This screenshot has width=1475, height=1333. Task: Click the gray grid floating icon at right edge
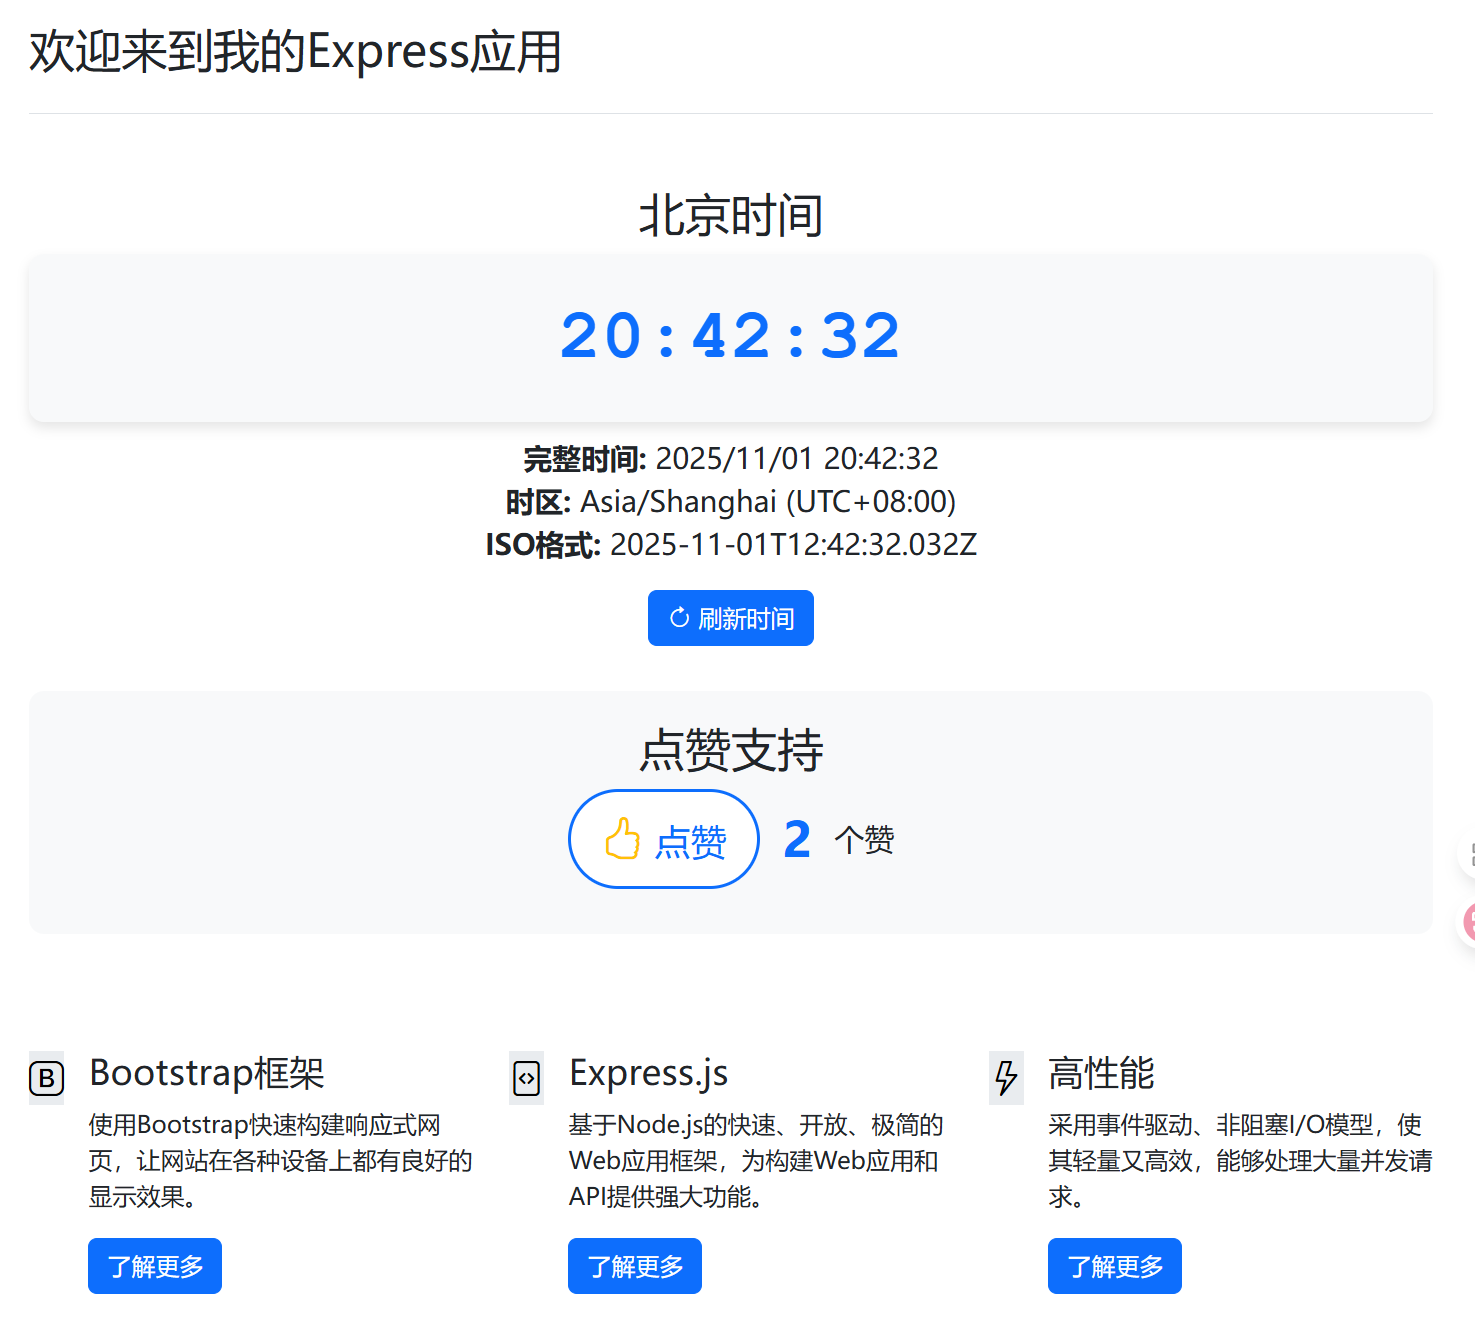click(x=1470, y=854)
